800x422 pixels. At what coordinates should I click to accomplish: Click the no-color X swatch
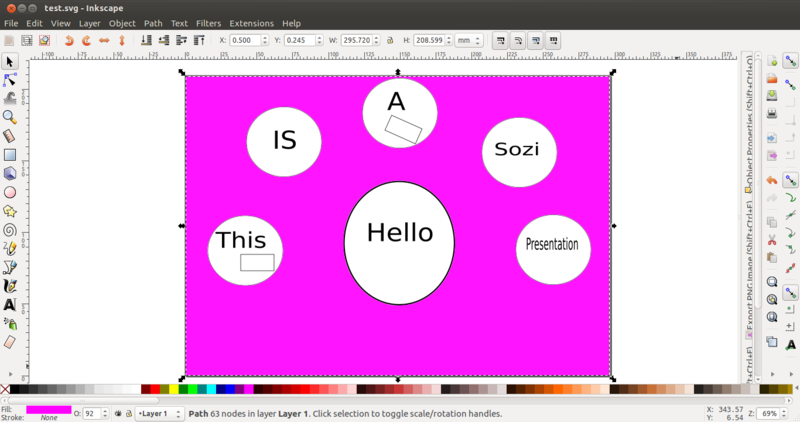5,389
